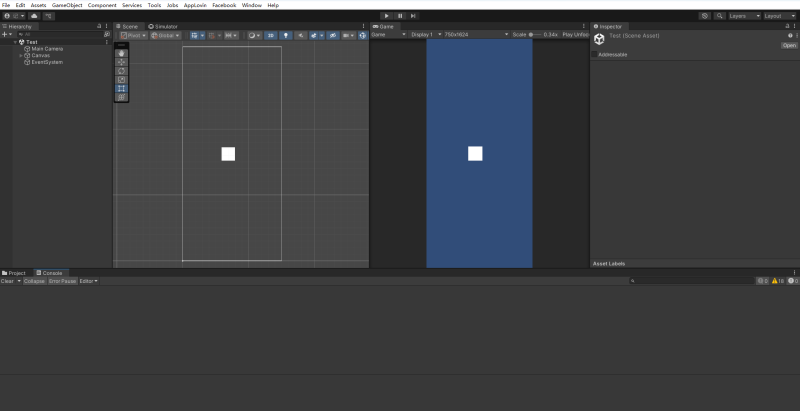This screenshot has height=411, width=800.
Task: Check the Addressable checkbox
Action: (595, 54)
